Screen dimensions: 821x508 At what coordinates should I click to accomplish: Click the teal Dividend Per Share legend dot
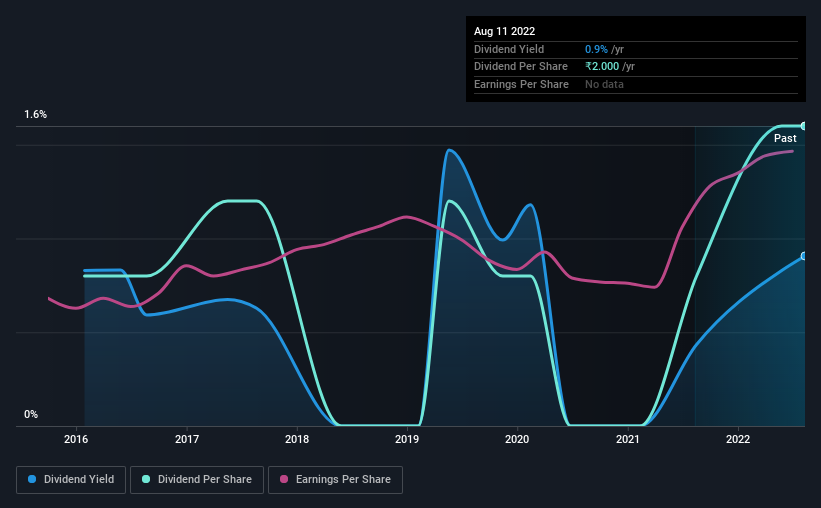[146, 479]
